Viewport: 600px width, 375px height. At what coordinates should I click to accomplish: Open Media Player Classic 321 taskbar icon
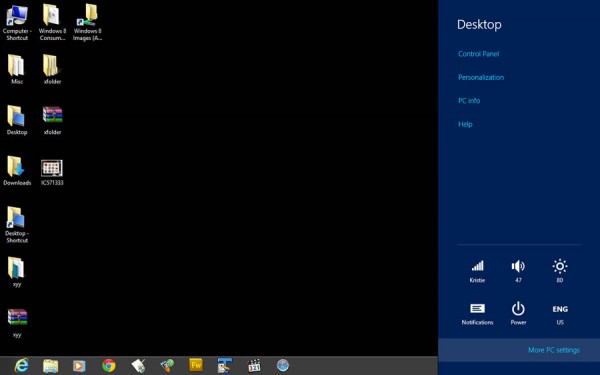[254, 366]
